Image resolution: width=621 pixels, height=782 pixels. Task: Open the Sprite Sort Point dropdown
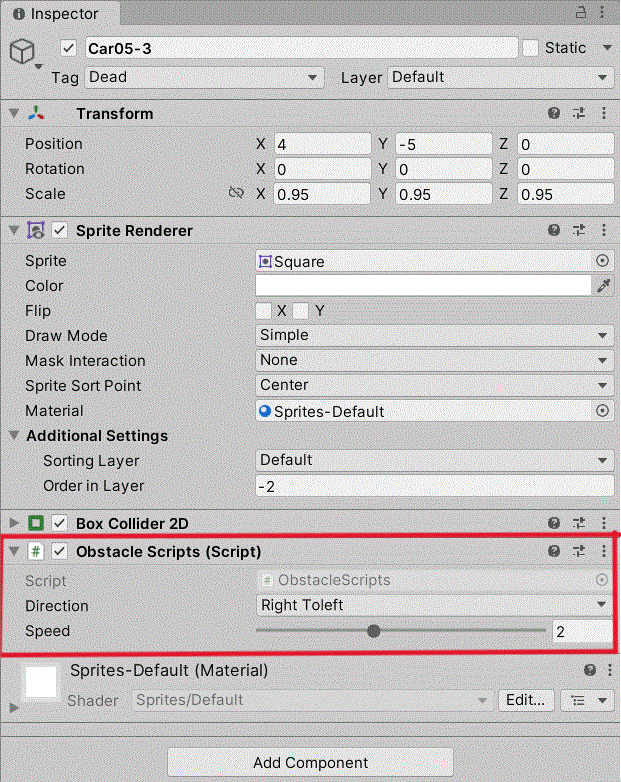[x=434, y=385]
